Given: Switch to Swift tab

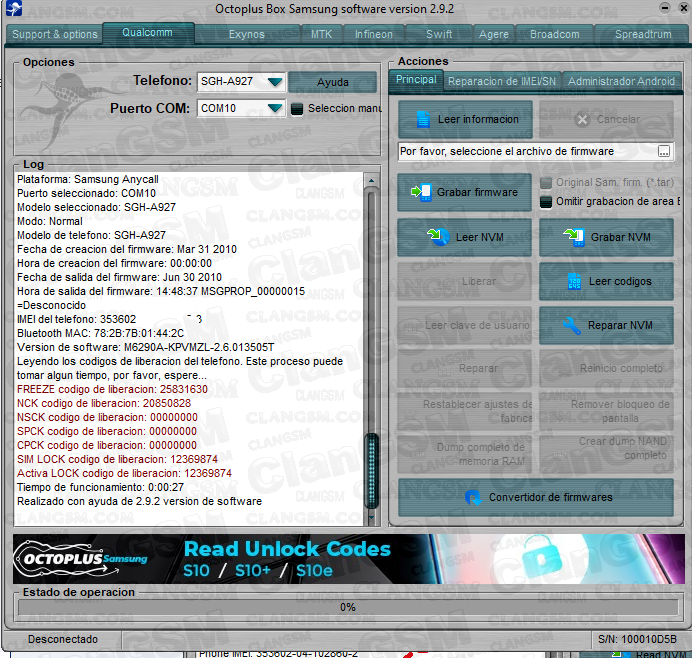Looking at the screenshot, I should click(x=439, y=34).
